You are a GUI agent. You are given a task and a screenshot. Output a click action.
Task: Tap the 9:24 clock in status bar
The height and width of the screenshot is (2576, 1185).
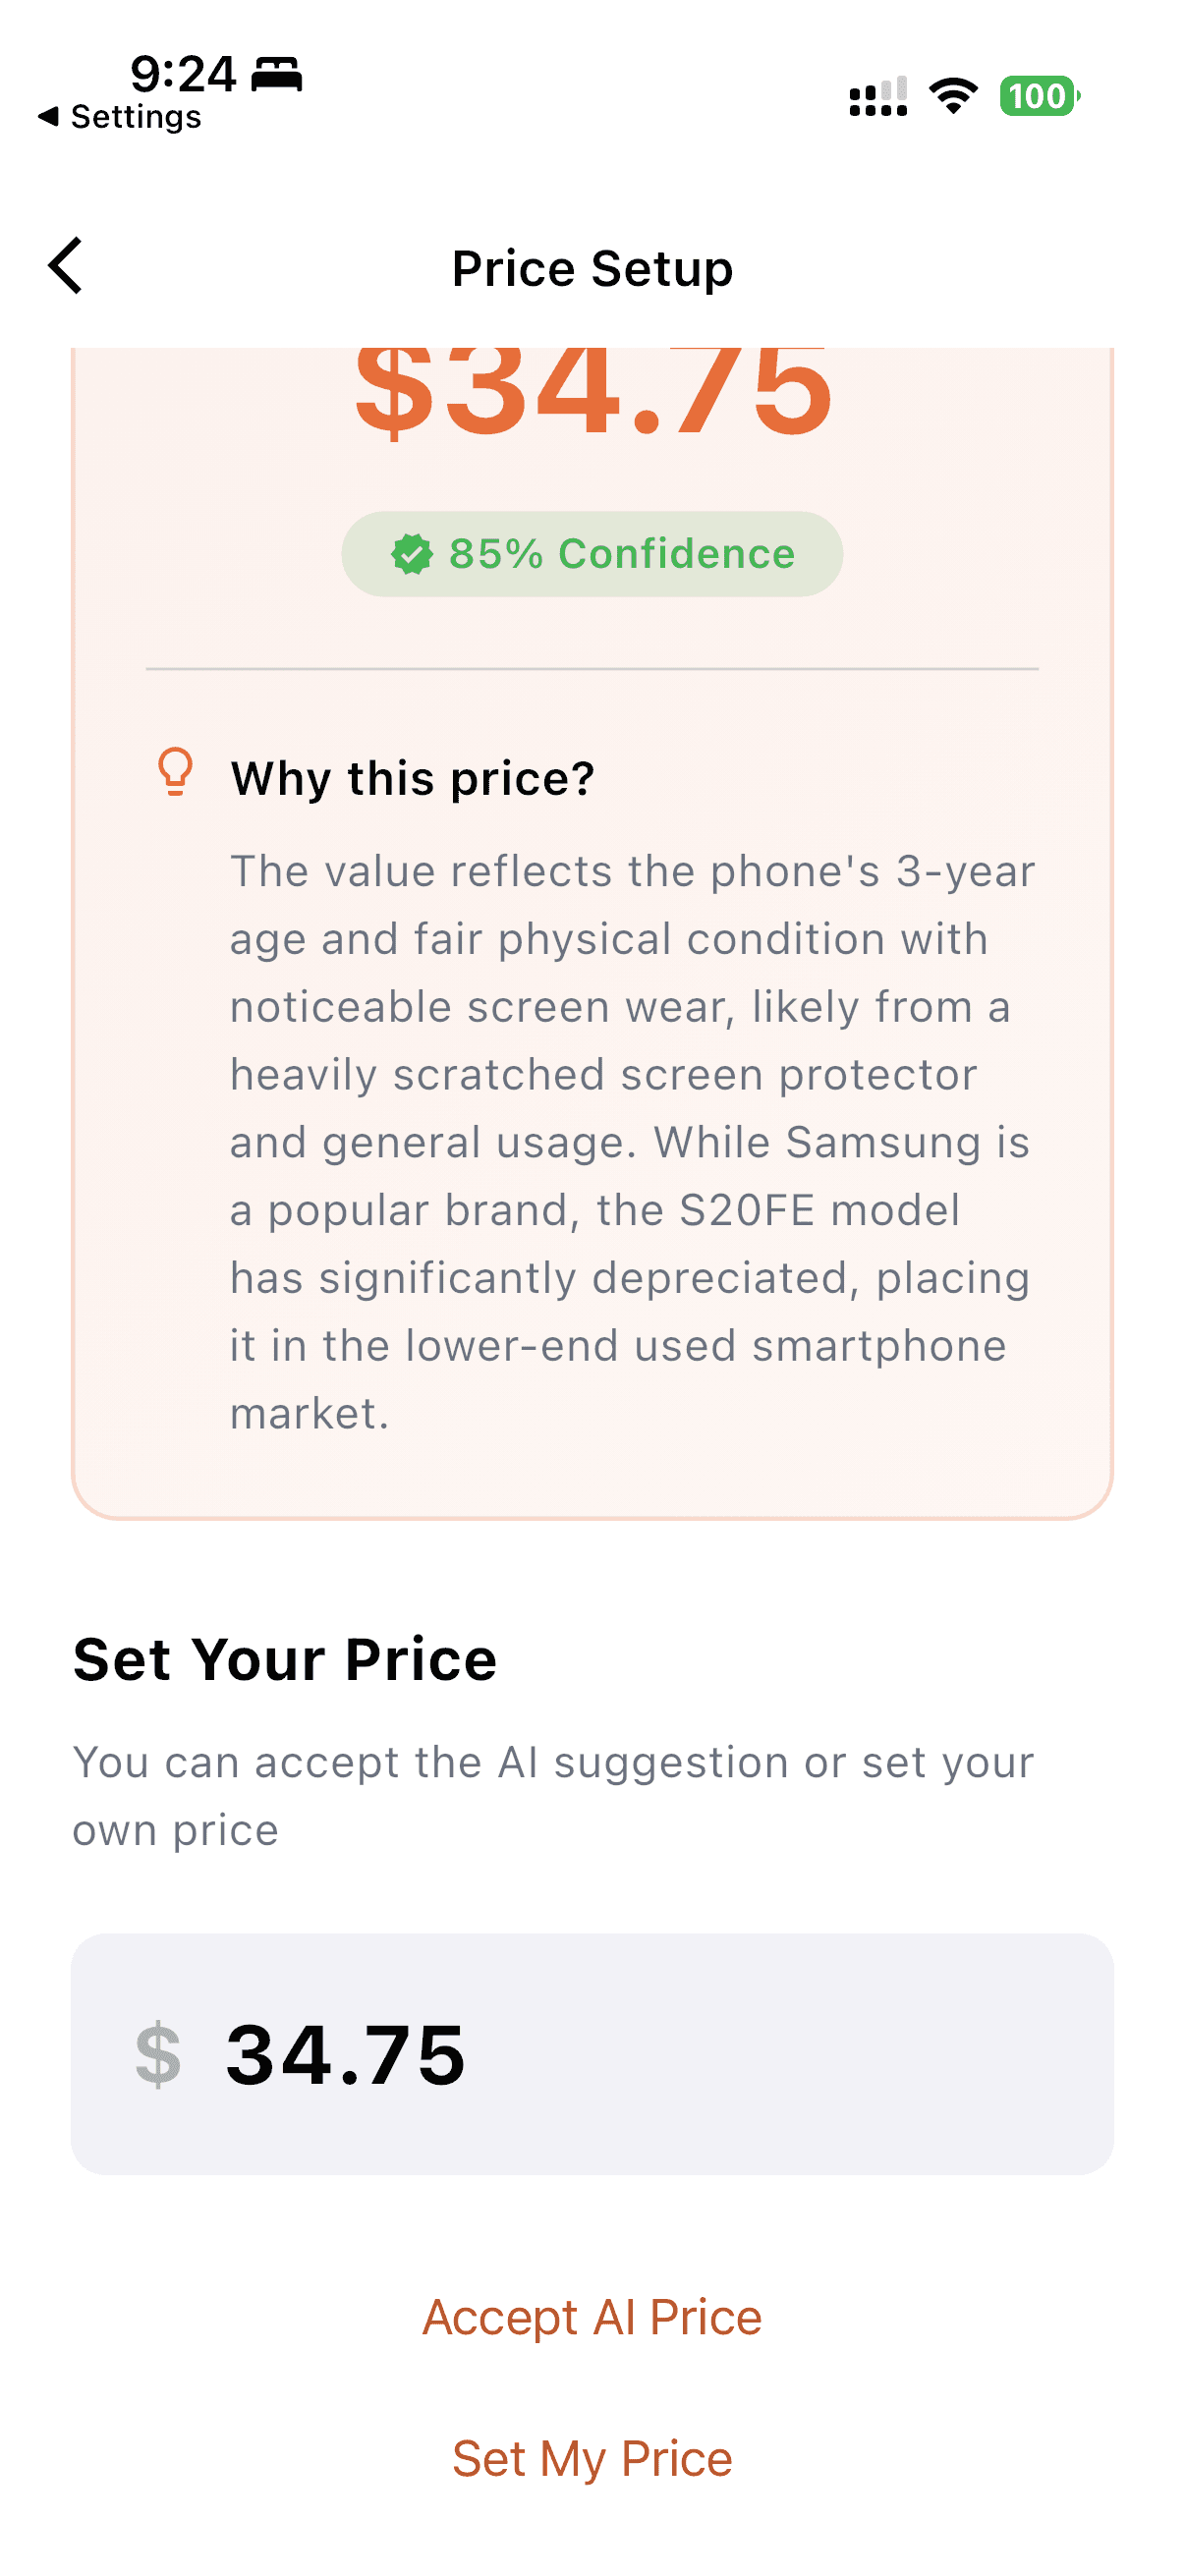point(183,74)
